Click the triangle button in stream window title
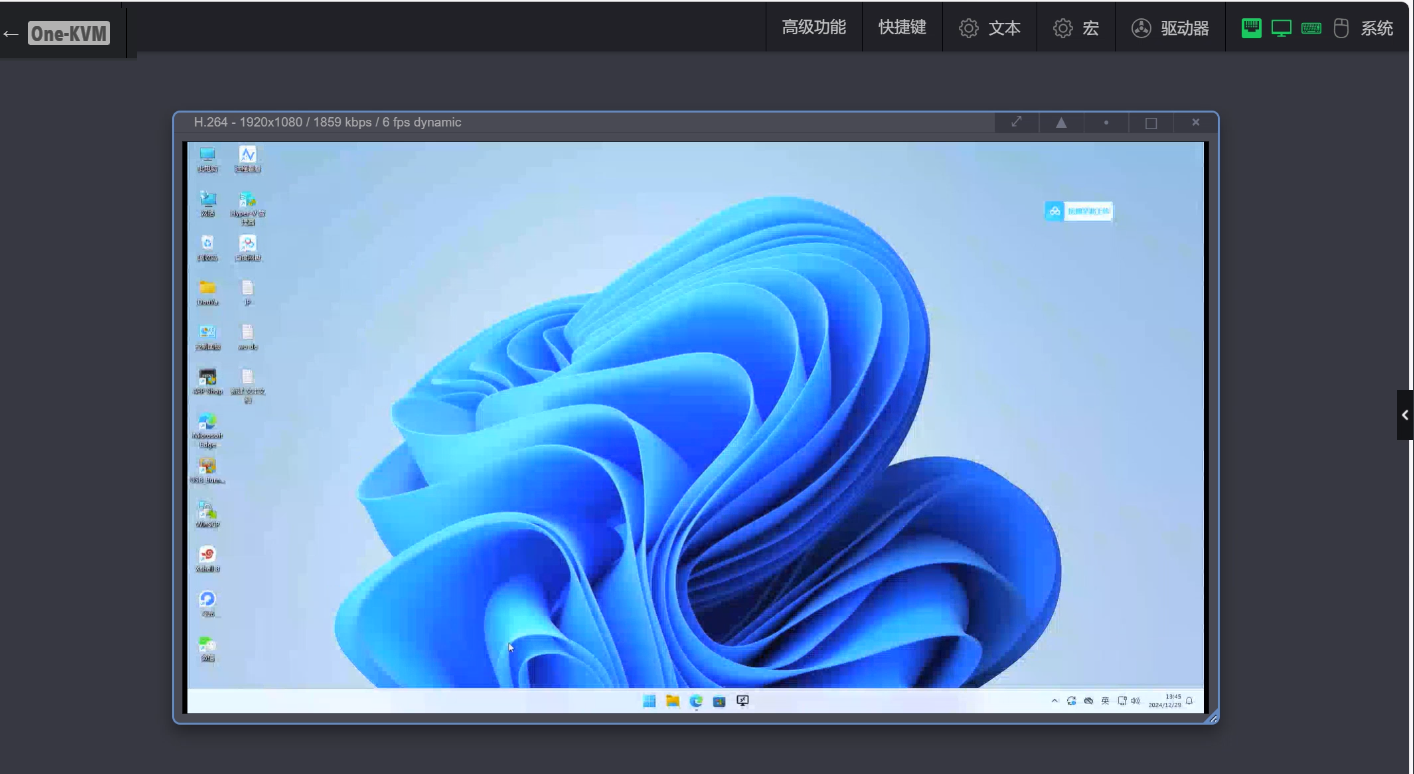The image size is (1414, 774). tap(1061, 122)
